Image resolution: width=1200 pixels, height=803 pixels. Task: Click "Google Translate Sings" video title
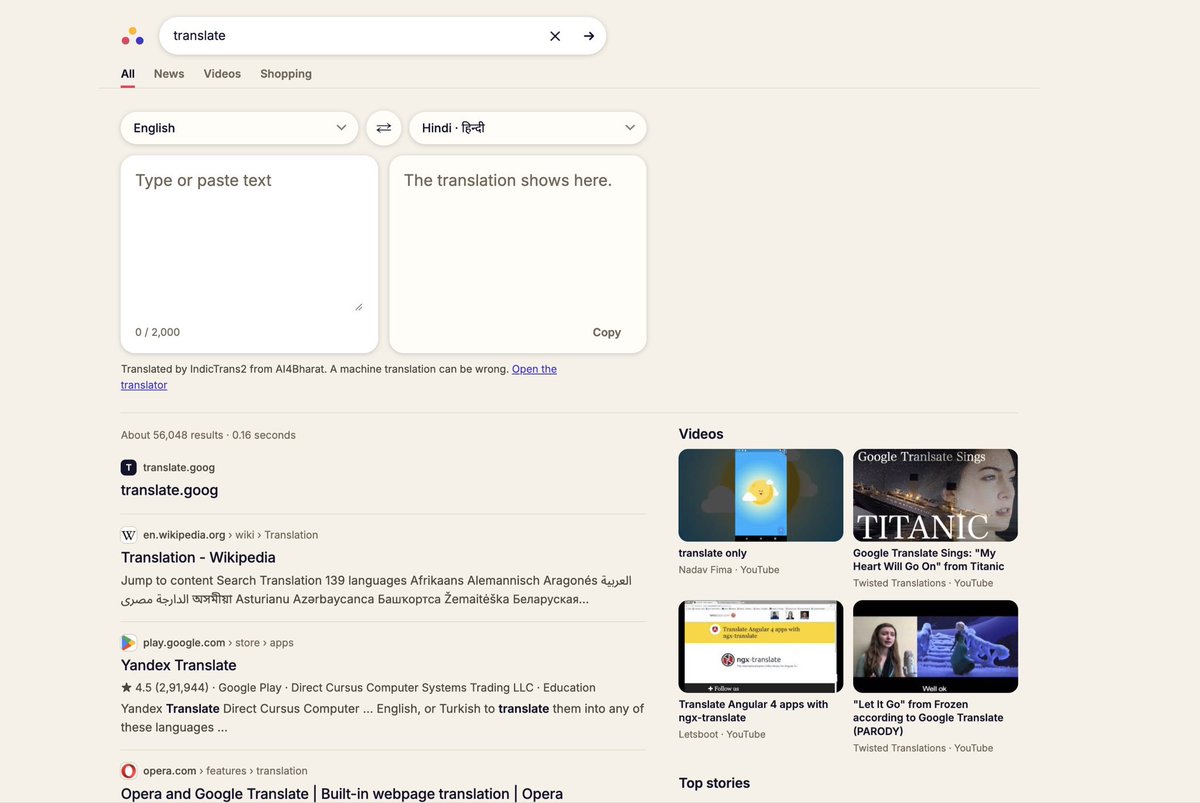coord(929,560)
